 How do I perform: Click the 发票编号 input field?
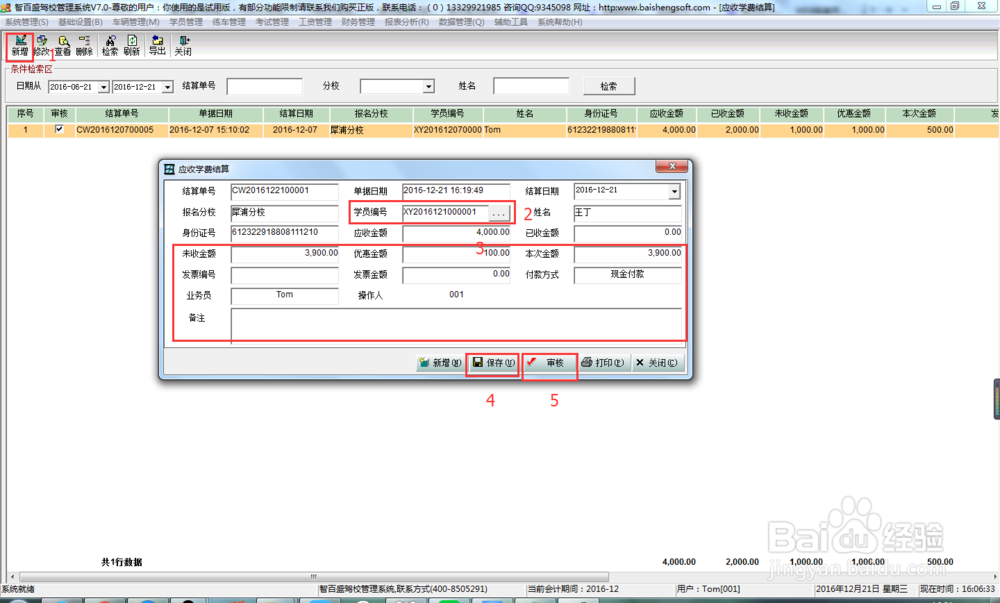[284, 275]
